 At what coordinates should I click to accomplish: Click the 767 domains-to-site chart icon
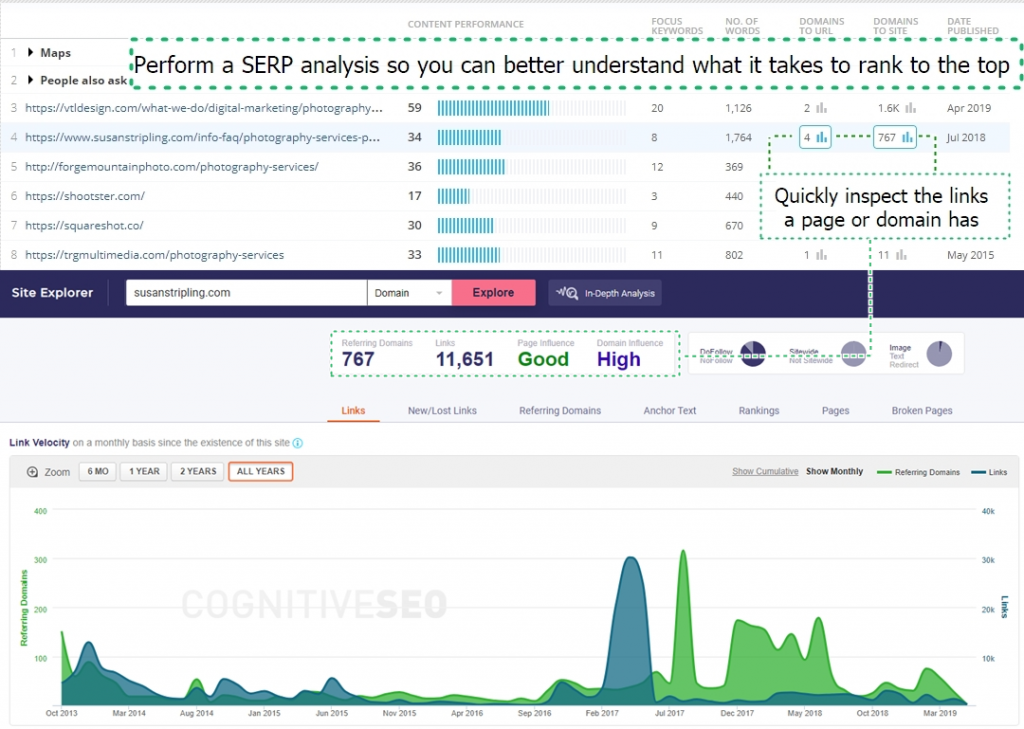(907, 137)
